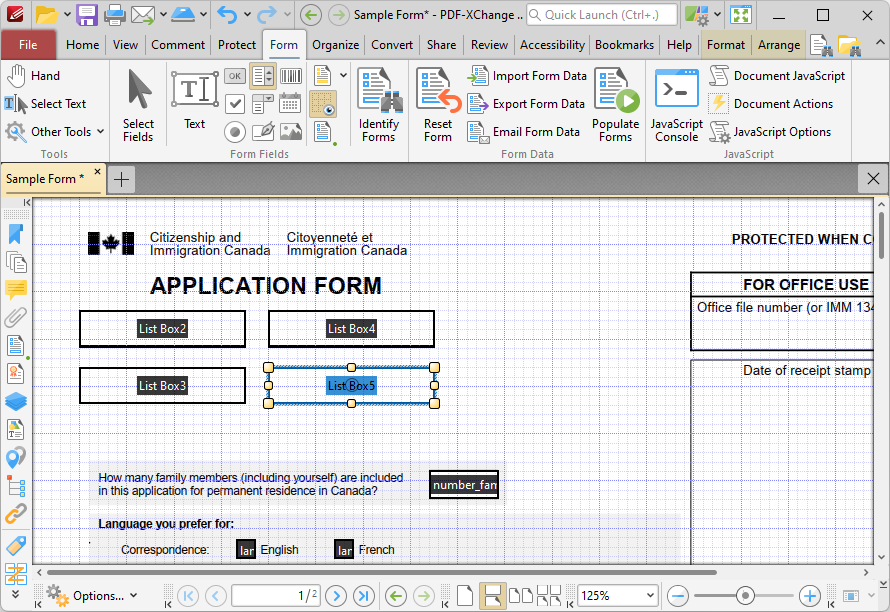Screen dimensions: 890x612
Task: Toggle two pages continuous layout
Action: coord(549,596)
